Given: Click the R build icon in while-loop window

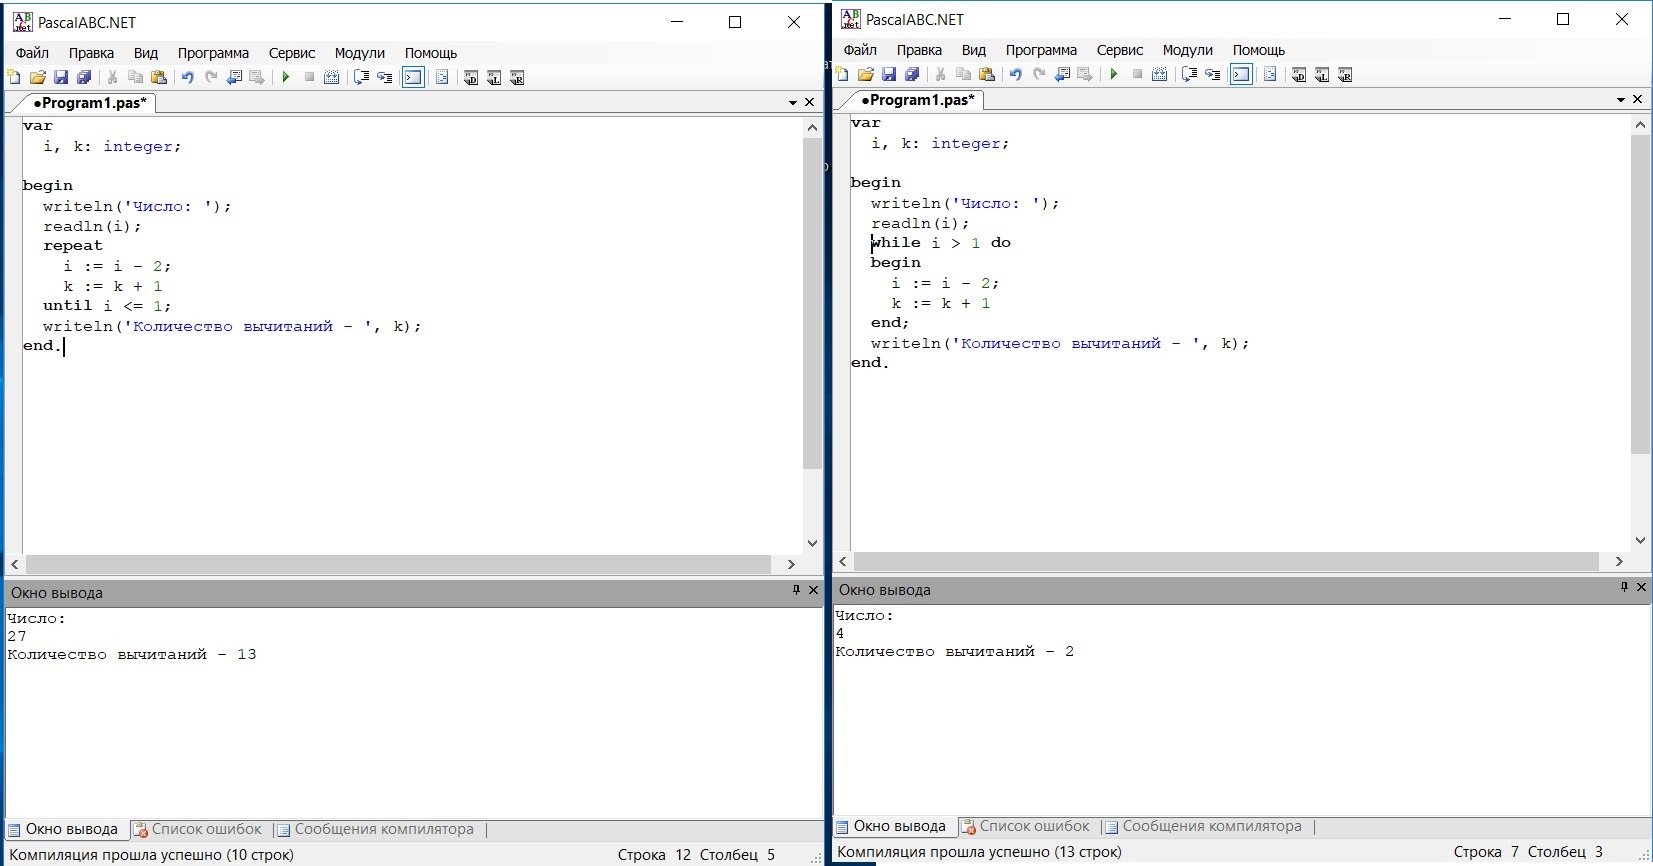Looking at the screenshot, I should coord(1345,74).
